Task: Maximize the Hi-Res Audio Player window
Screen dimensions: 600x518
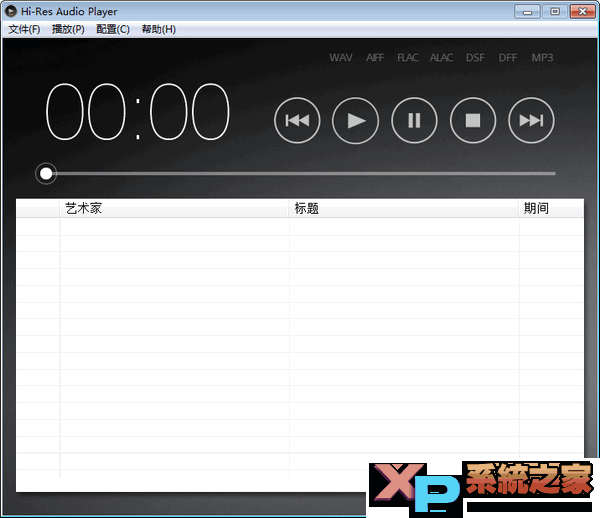Action: [555, 11]
